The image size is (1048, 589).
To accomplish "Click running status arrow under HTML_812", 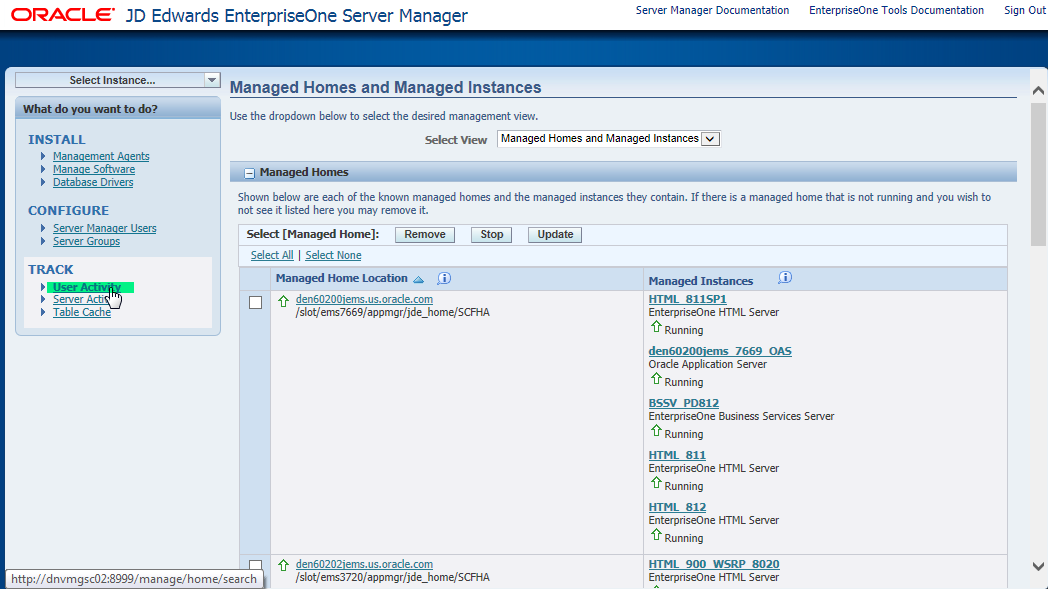I will tap(656, 535).
